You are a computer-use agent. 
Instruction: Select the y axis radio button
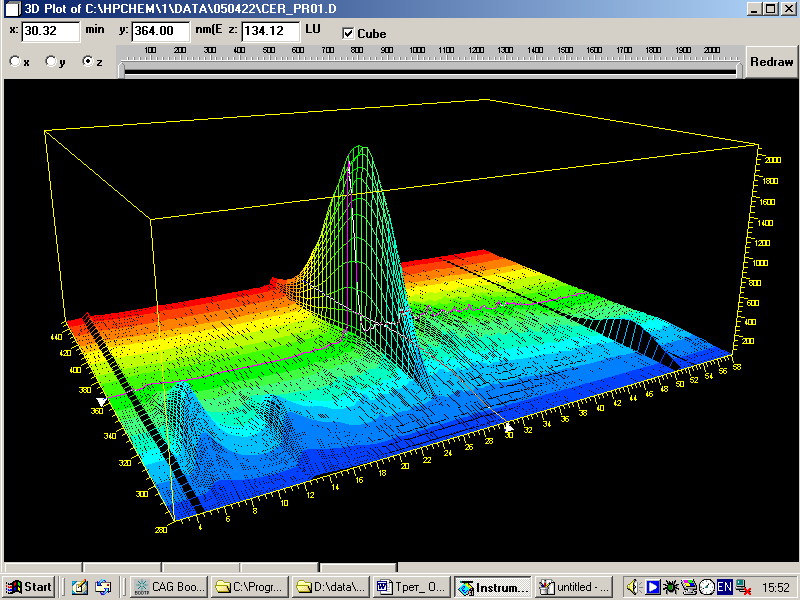(51, 62)
